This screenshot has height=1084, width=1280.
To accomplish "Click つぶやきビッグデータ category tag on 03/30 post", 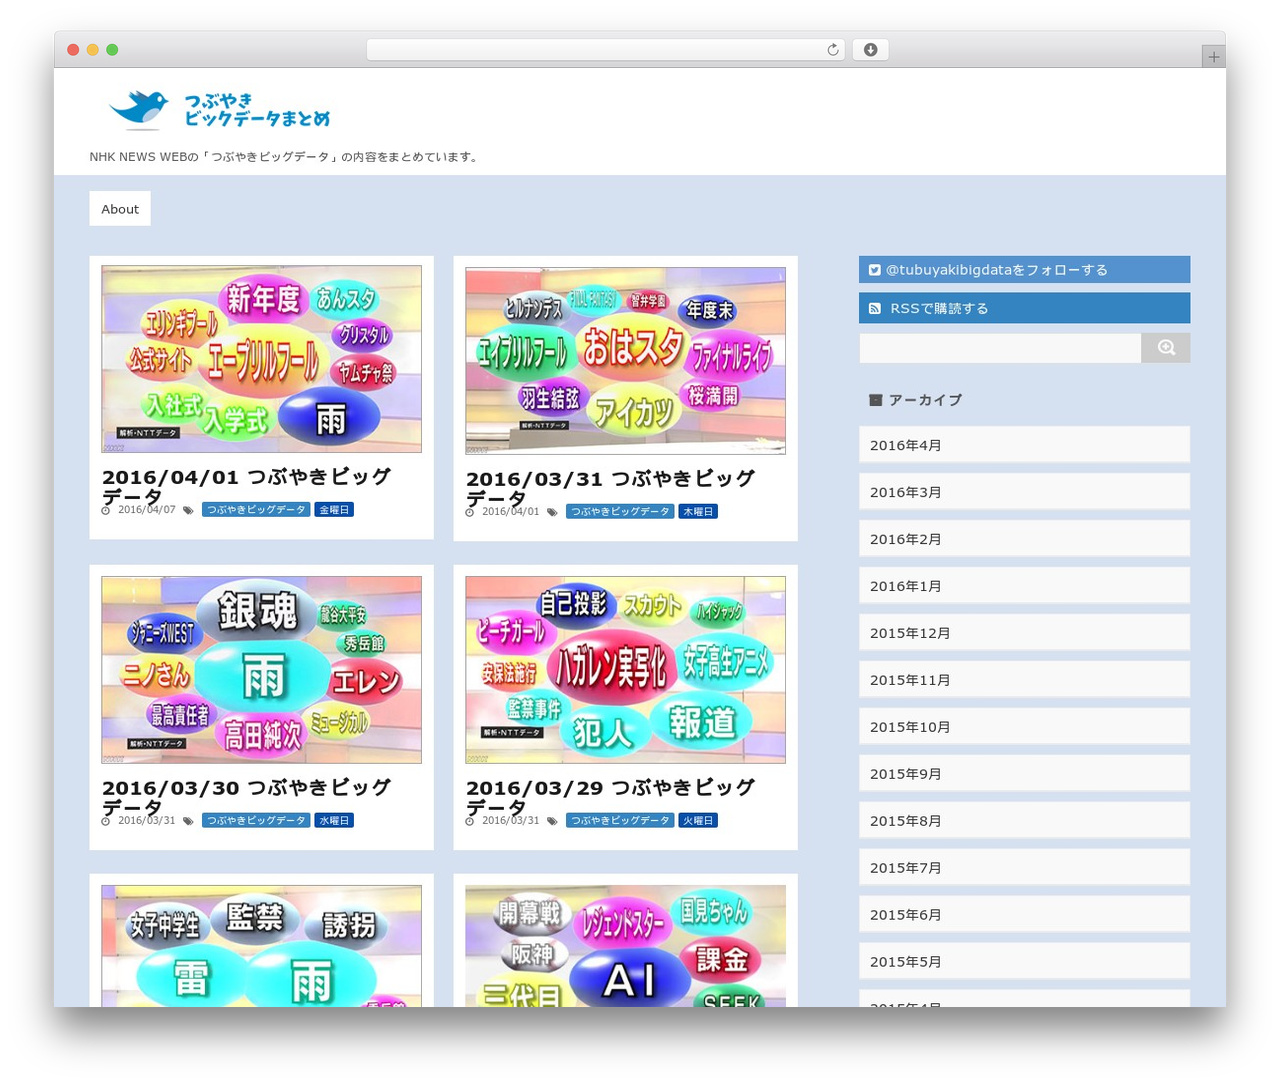I will [256, 821].
